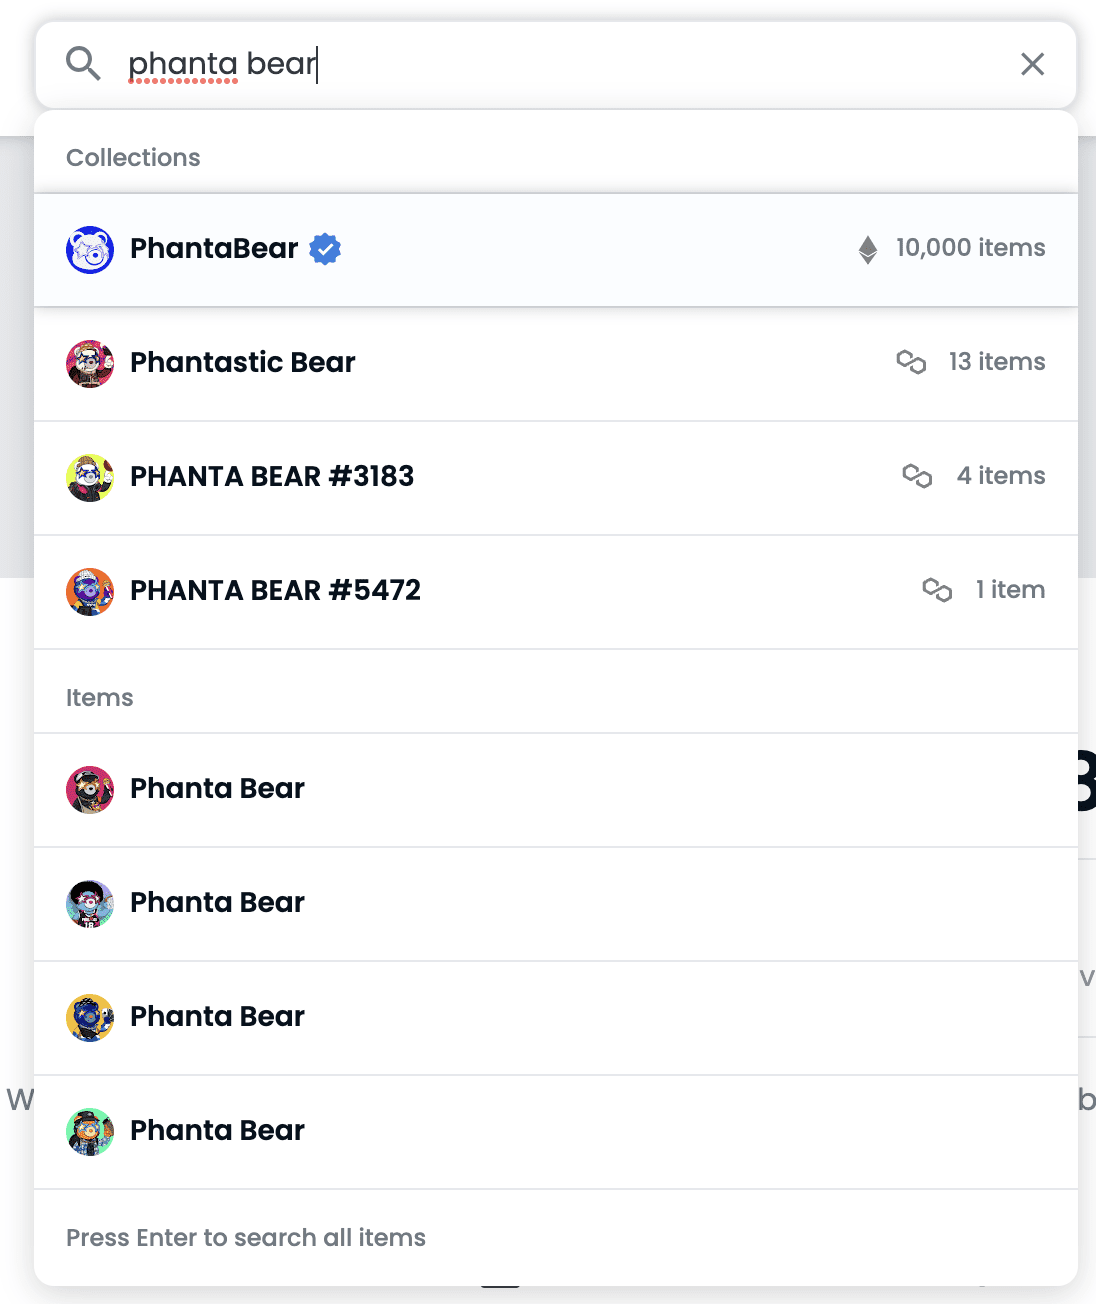The height and width of the screenshot is (1304, 1096).
Task: Select the Phantastic Bear collection
Action: (x=556, y=364)
